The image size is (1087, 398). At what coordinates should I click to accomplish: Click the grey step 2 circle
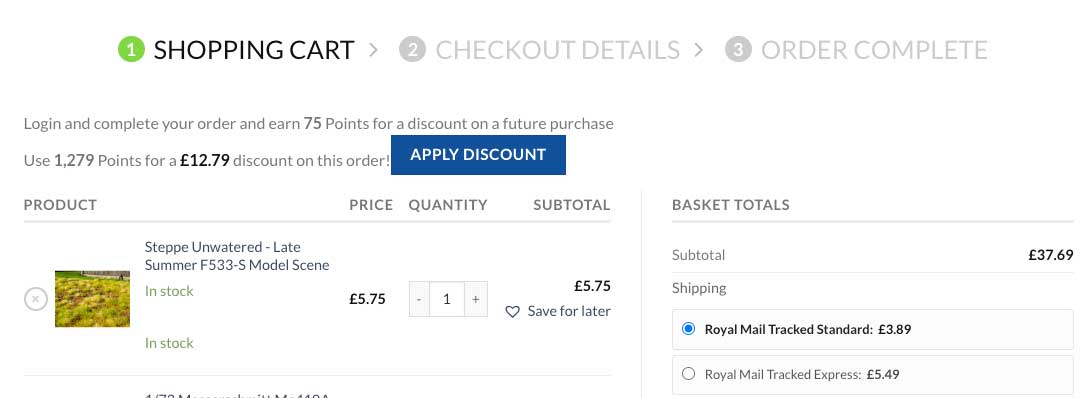pos(412,50)
